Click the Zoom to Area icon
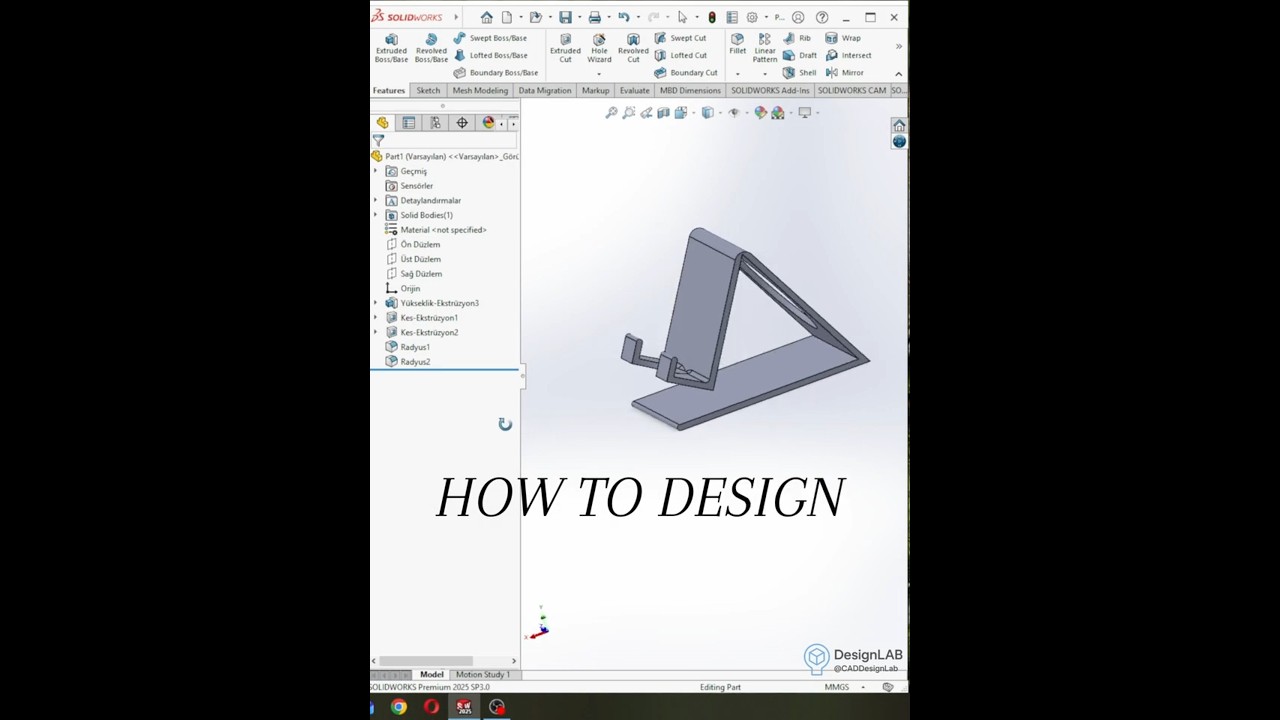Screen dimensions: 1280x720 click(x=629, y=113)
